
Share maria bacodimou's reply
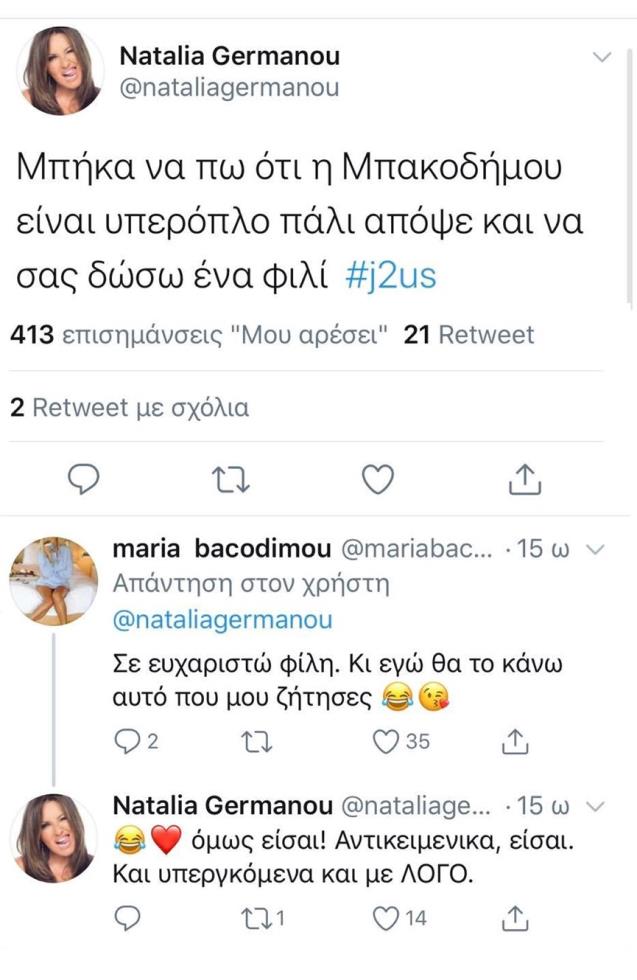pos(514,741)
